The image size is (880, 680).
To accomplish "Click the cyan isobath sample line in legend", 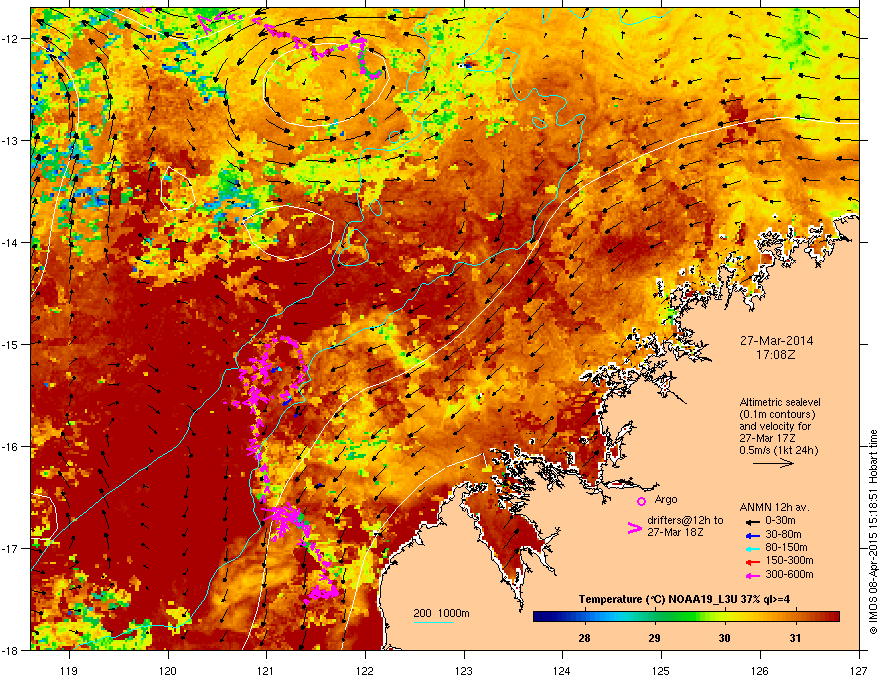I will pos(433,622).
